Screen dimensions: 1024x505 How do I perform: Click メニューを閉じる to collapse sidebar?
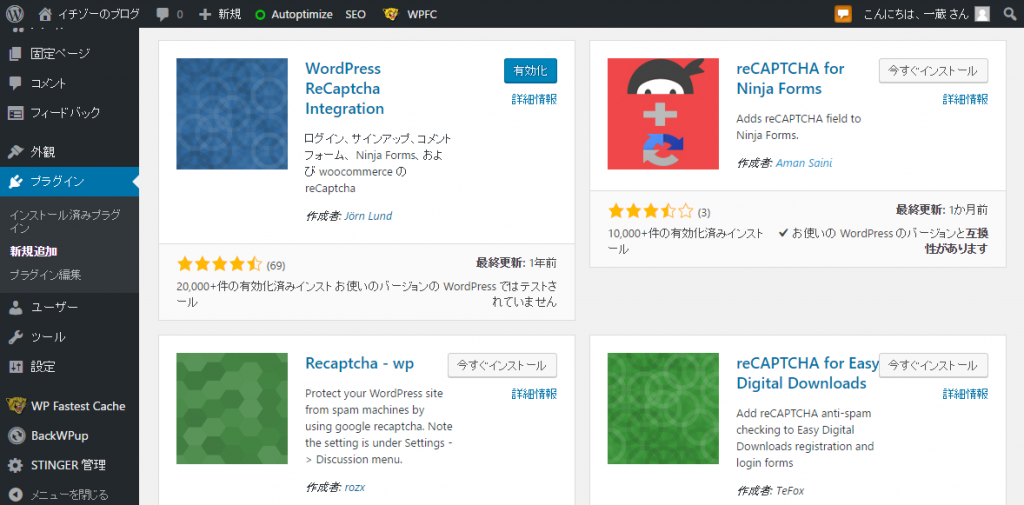pyautogui.click(x=69, y=495)
